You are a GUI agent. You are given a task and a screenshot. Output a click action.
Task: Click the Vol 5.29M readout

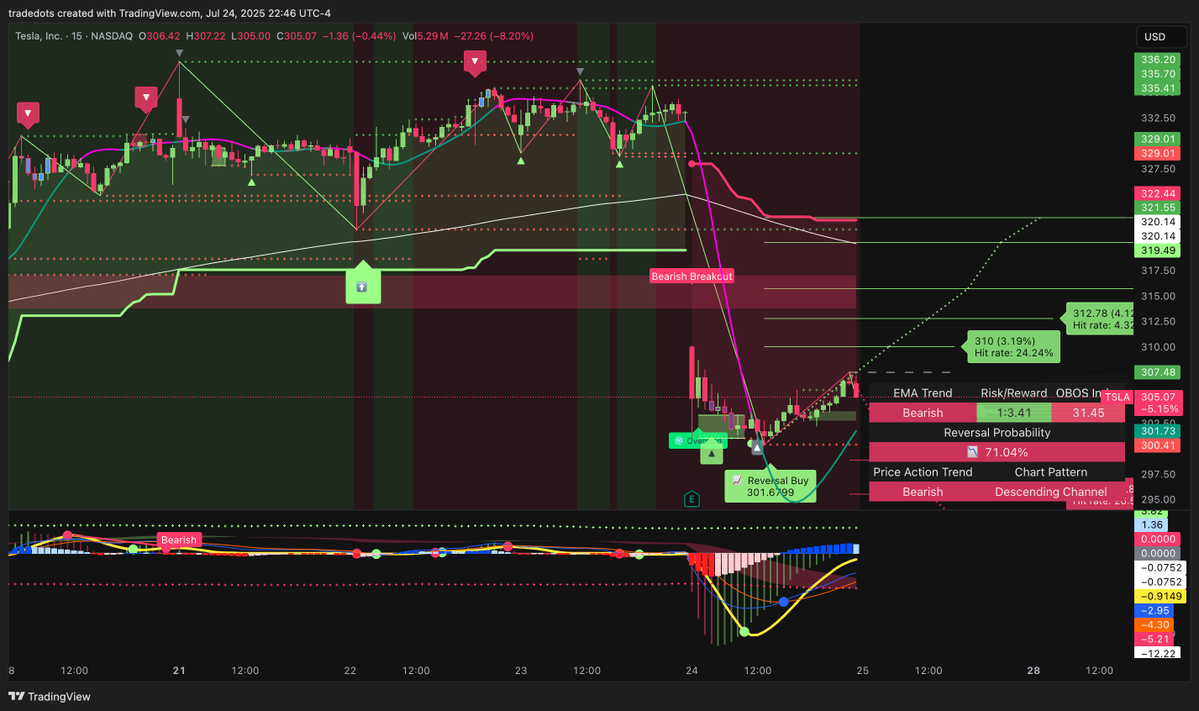(425, 36)
